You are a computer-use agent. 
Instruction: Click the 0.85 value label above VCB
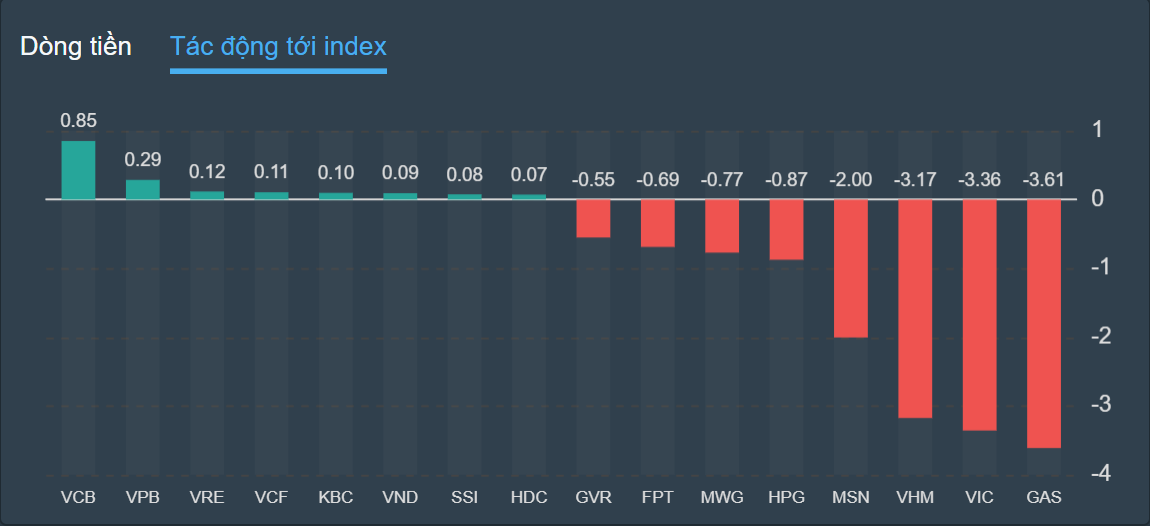coord(79,121)
